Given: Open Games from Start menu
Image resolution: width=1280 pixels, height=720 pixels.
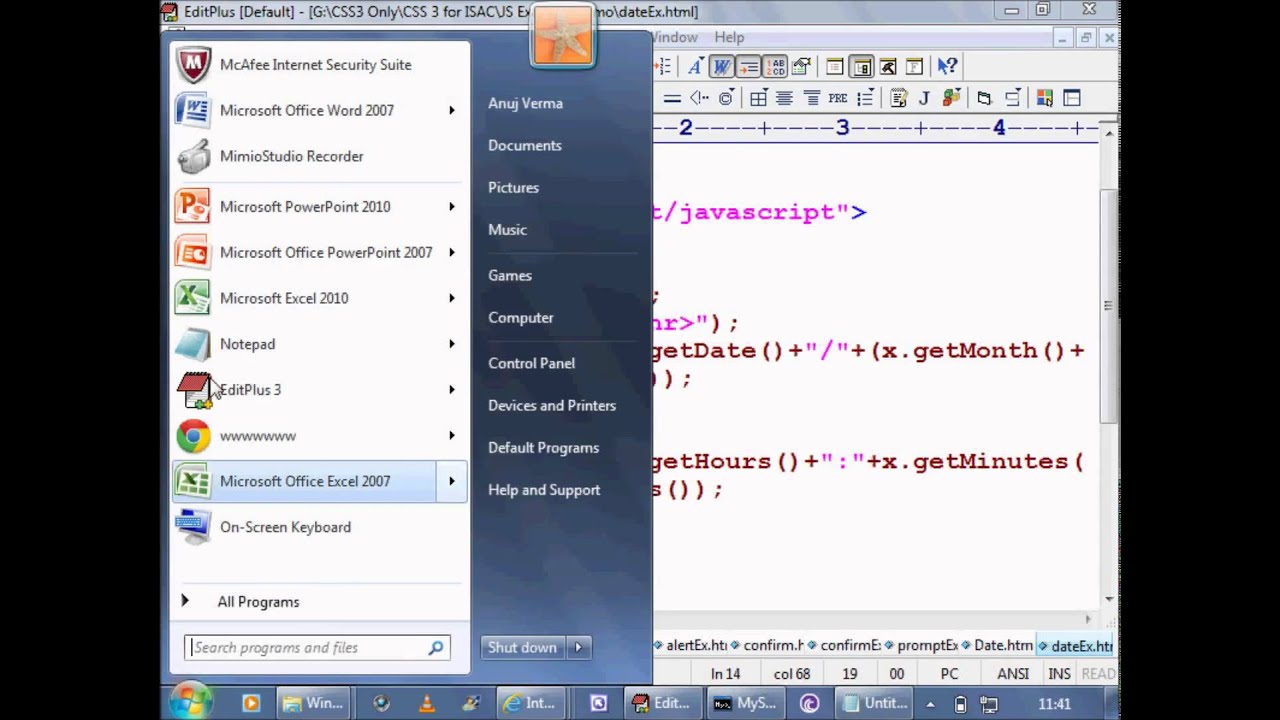Looking at the screenshot, I should 510,276.
